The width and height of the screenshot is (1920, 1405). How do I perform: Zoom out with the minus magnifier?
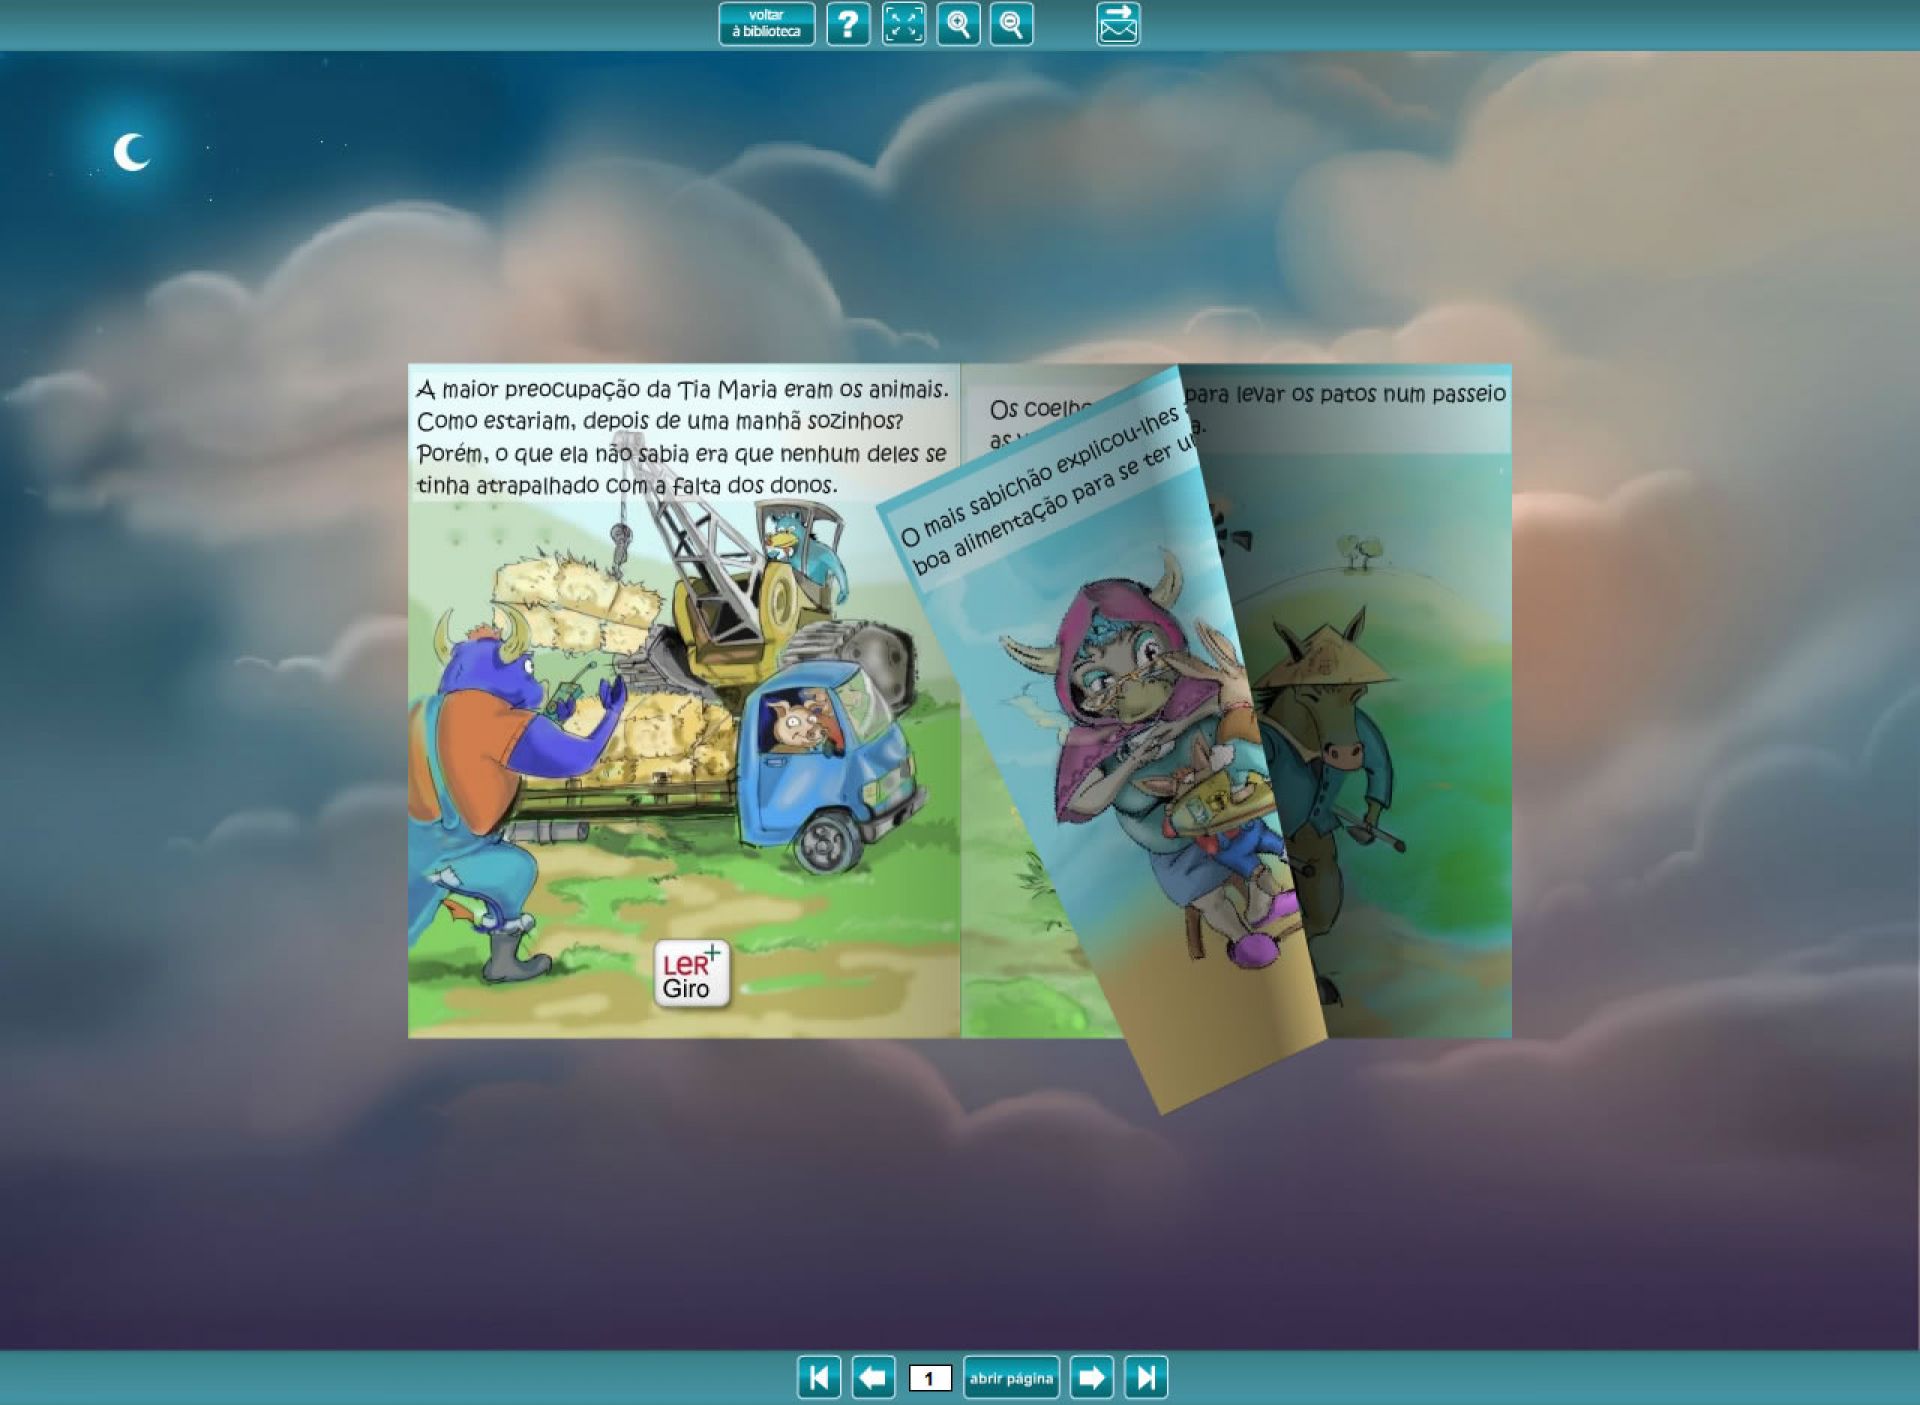[x=1011, y=24]
